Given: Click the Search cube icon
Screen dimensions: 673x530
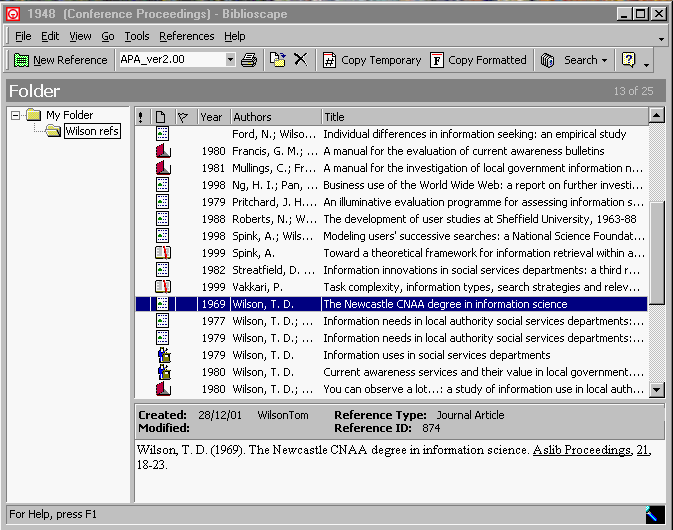Looking at the screenshot, I should click(547, 60).
